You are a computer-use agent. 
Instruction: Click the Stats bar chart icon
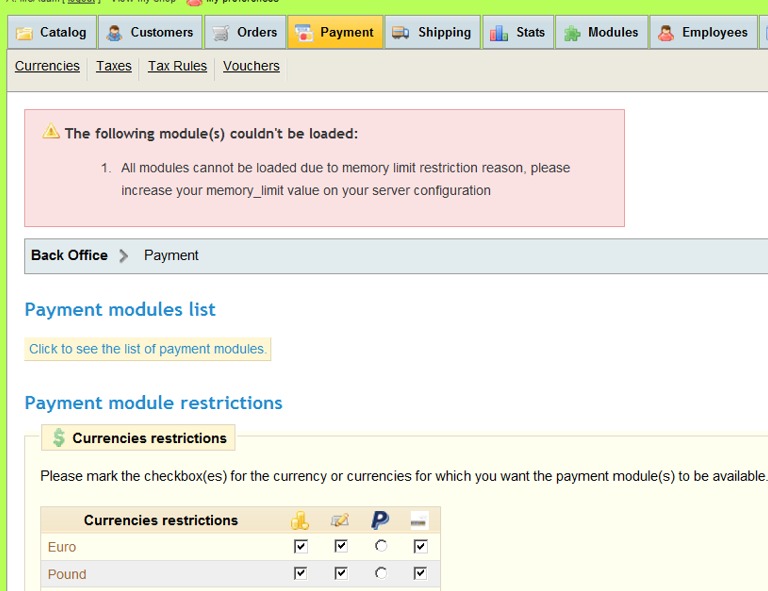499,33
